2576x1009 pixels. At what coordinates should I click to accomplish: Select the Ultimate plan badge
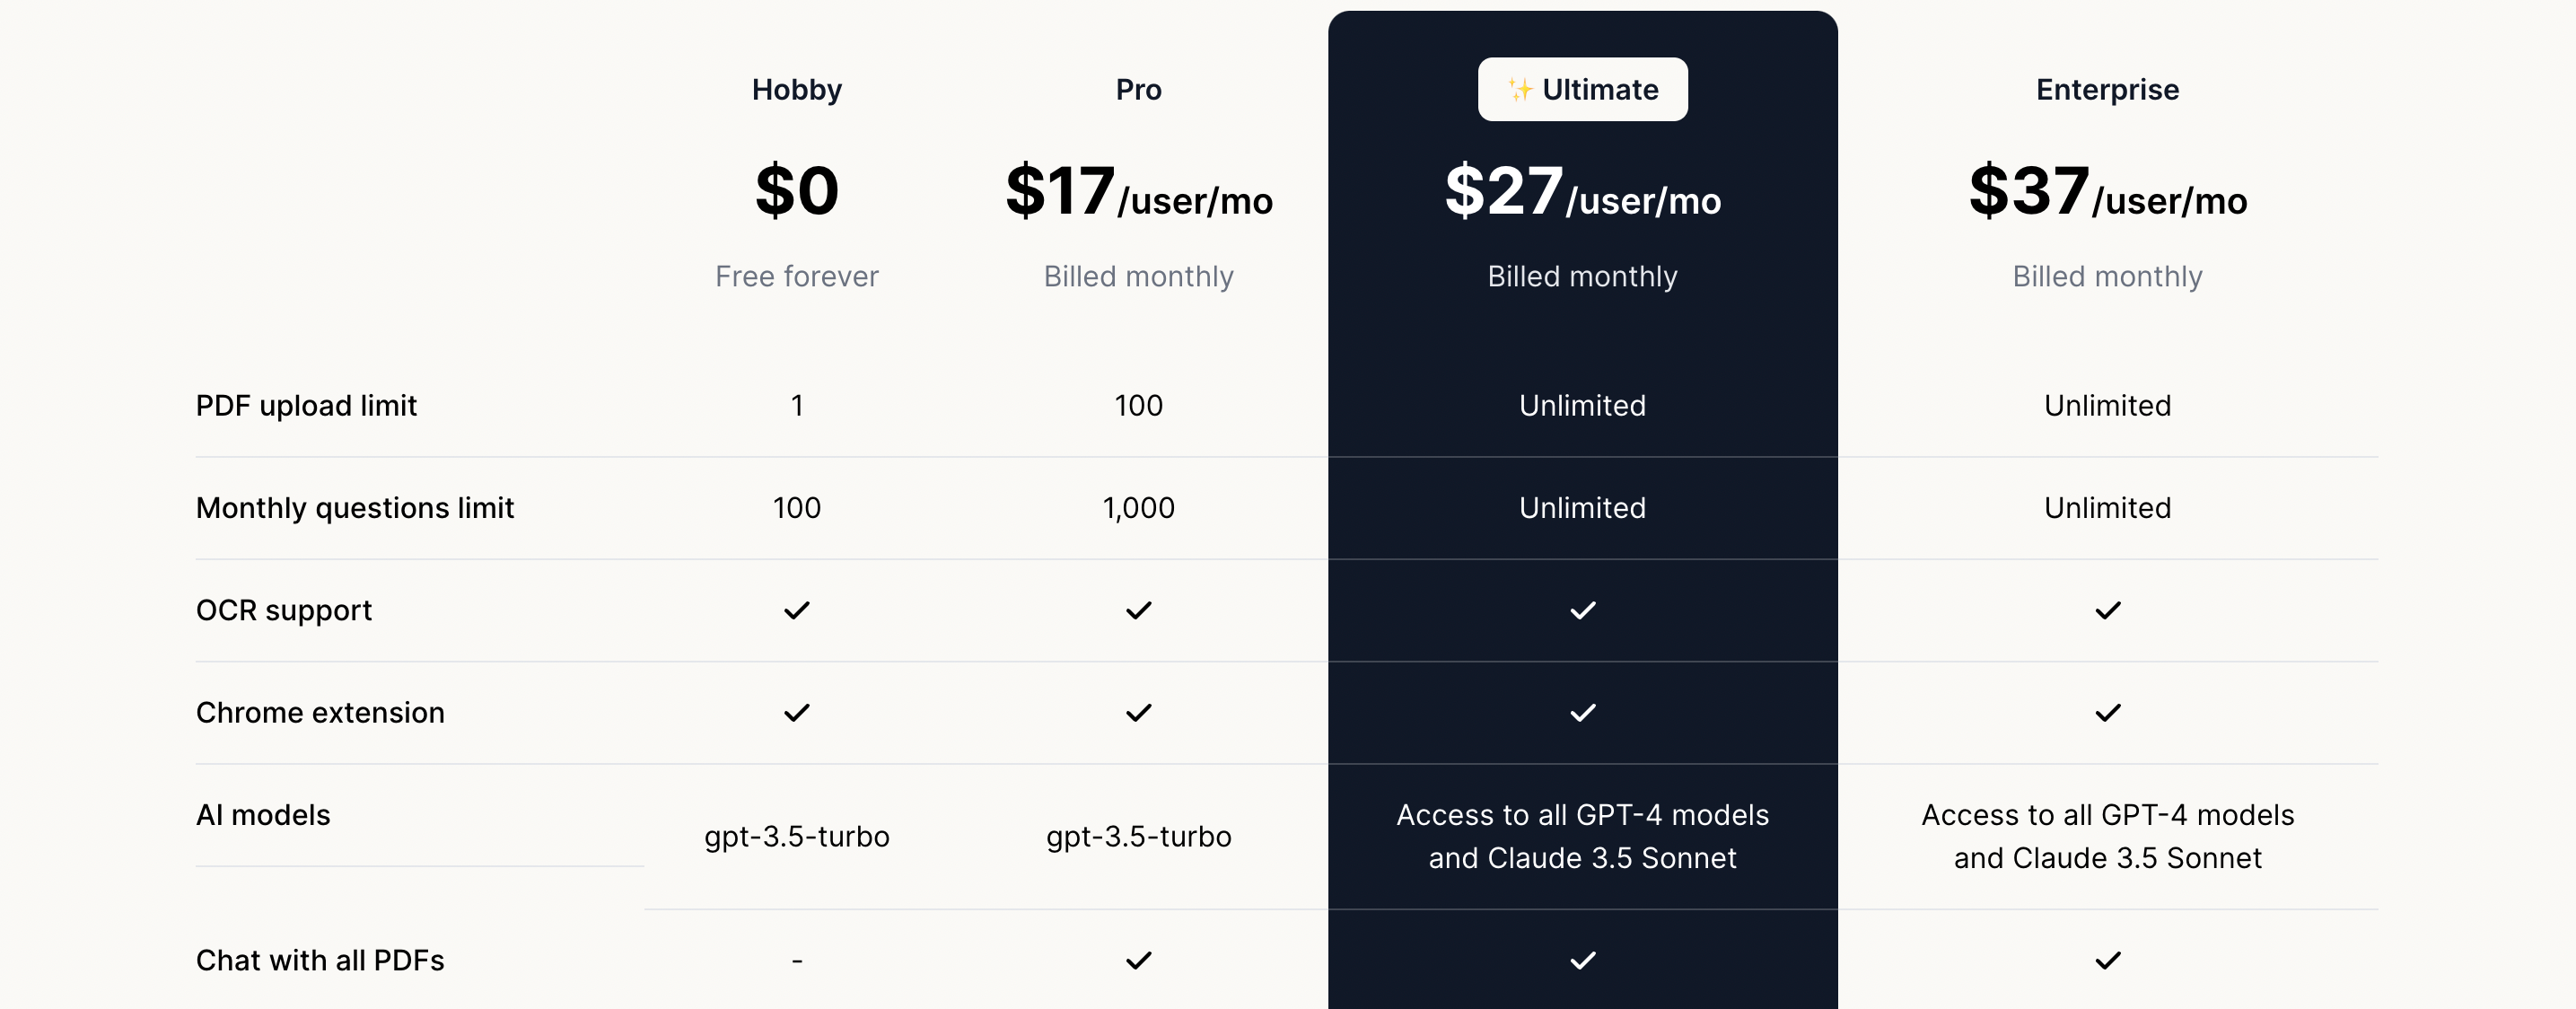(x=1583, y=90)
